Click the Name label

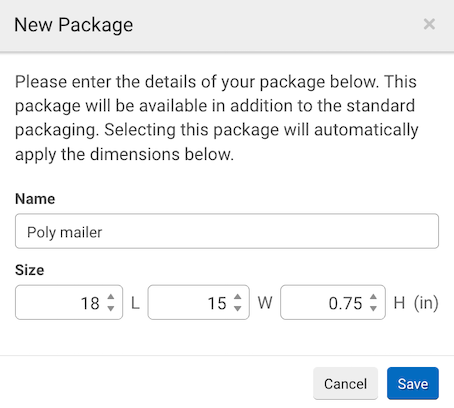[35, 199]
